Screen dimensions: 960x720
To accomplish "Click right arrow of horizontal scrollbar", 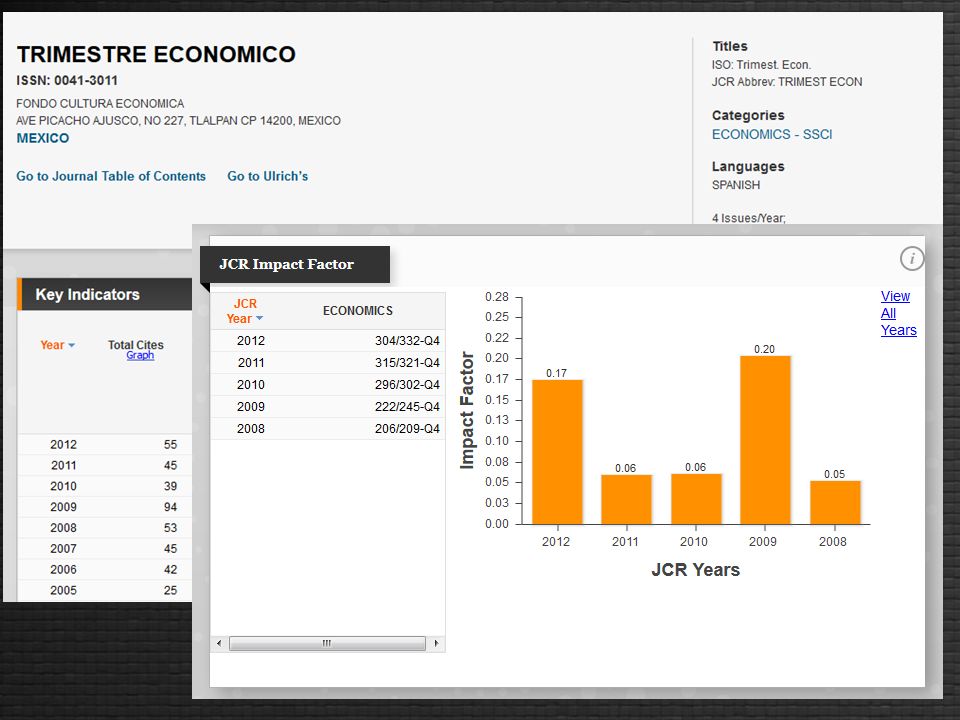I will click(436, 643).
